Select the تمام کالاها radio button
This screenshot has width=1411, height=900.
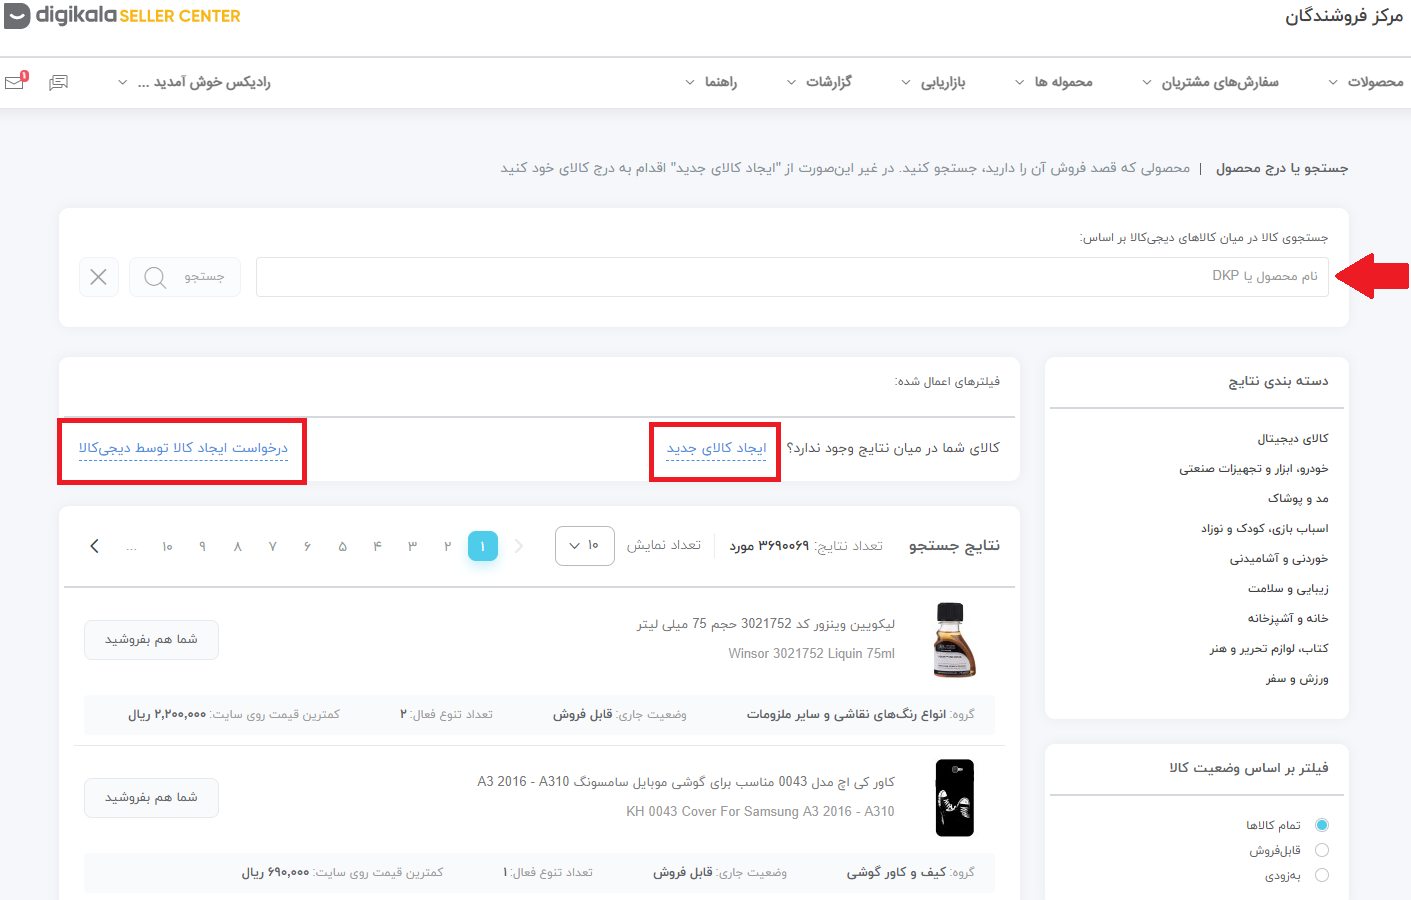point(1322,825)
